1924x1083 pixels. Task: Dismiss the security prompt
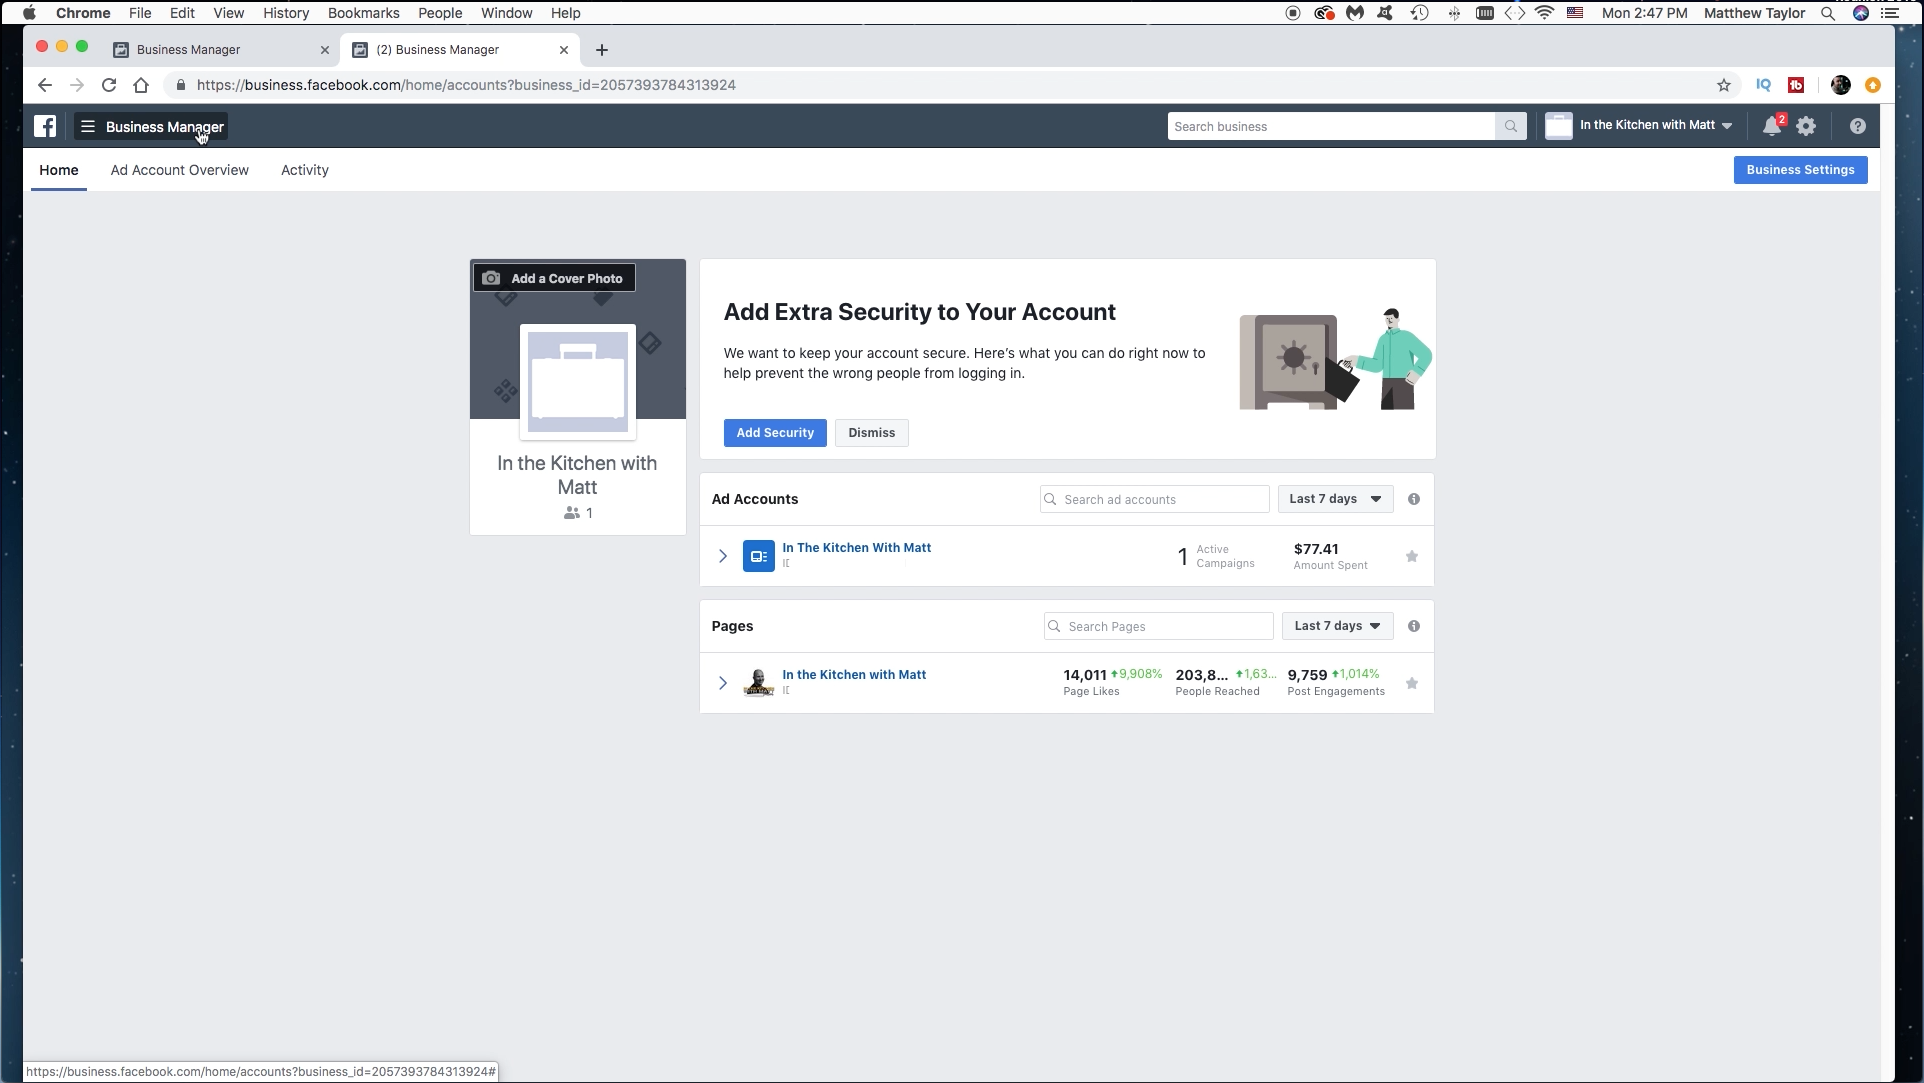point(872,433)
